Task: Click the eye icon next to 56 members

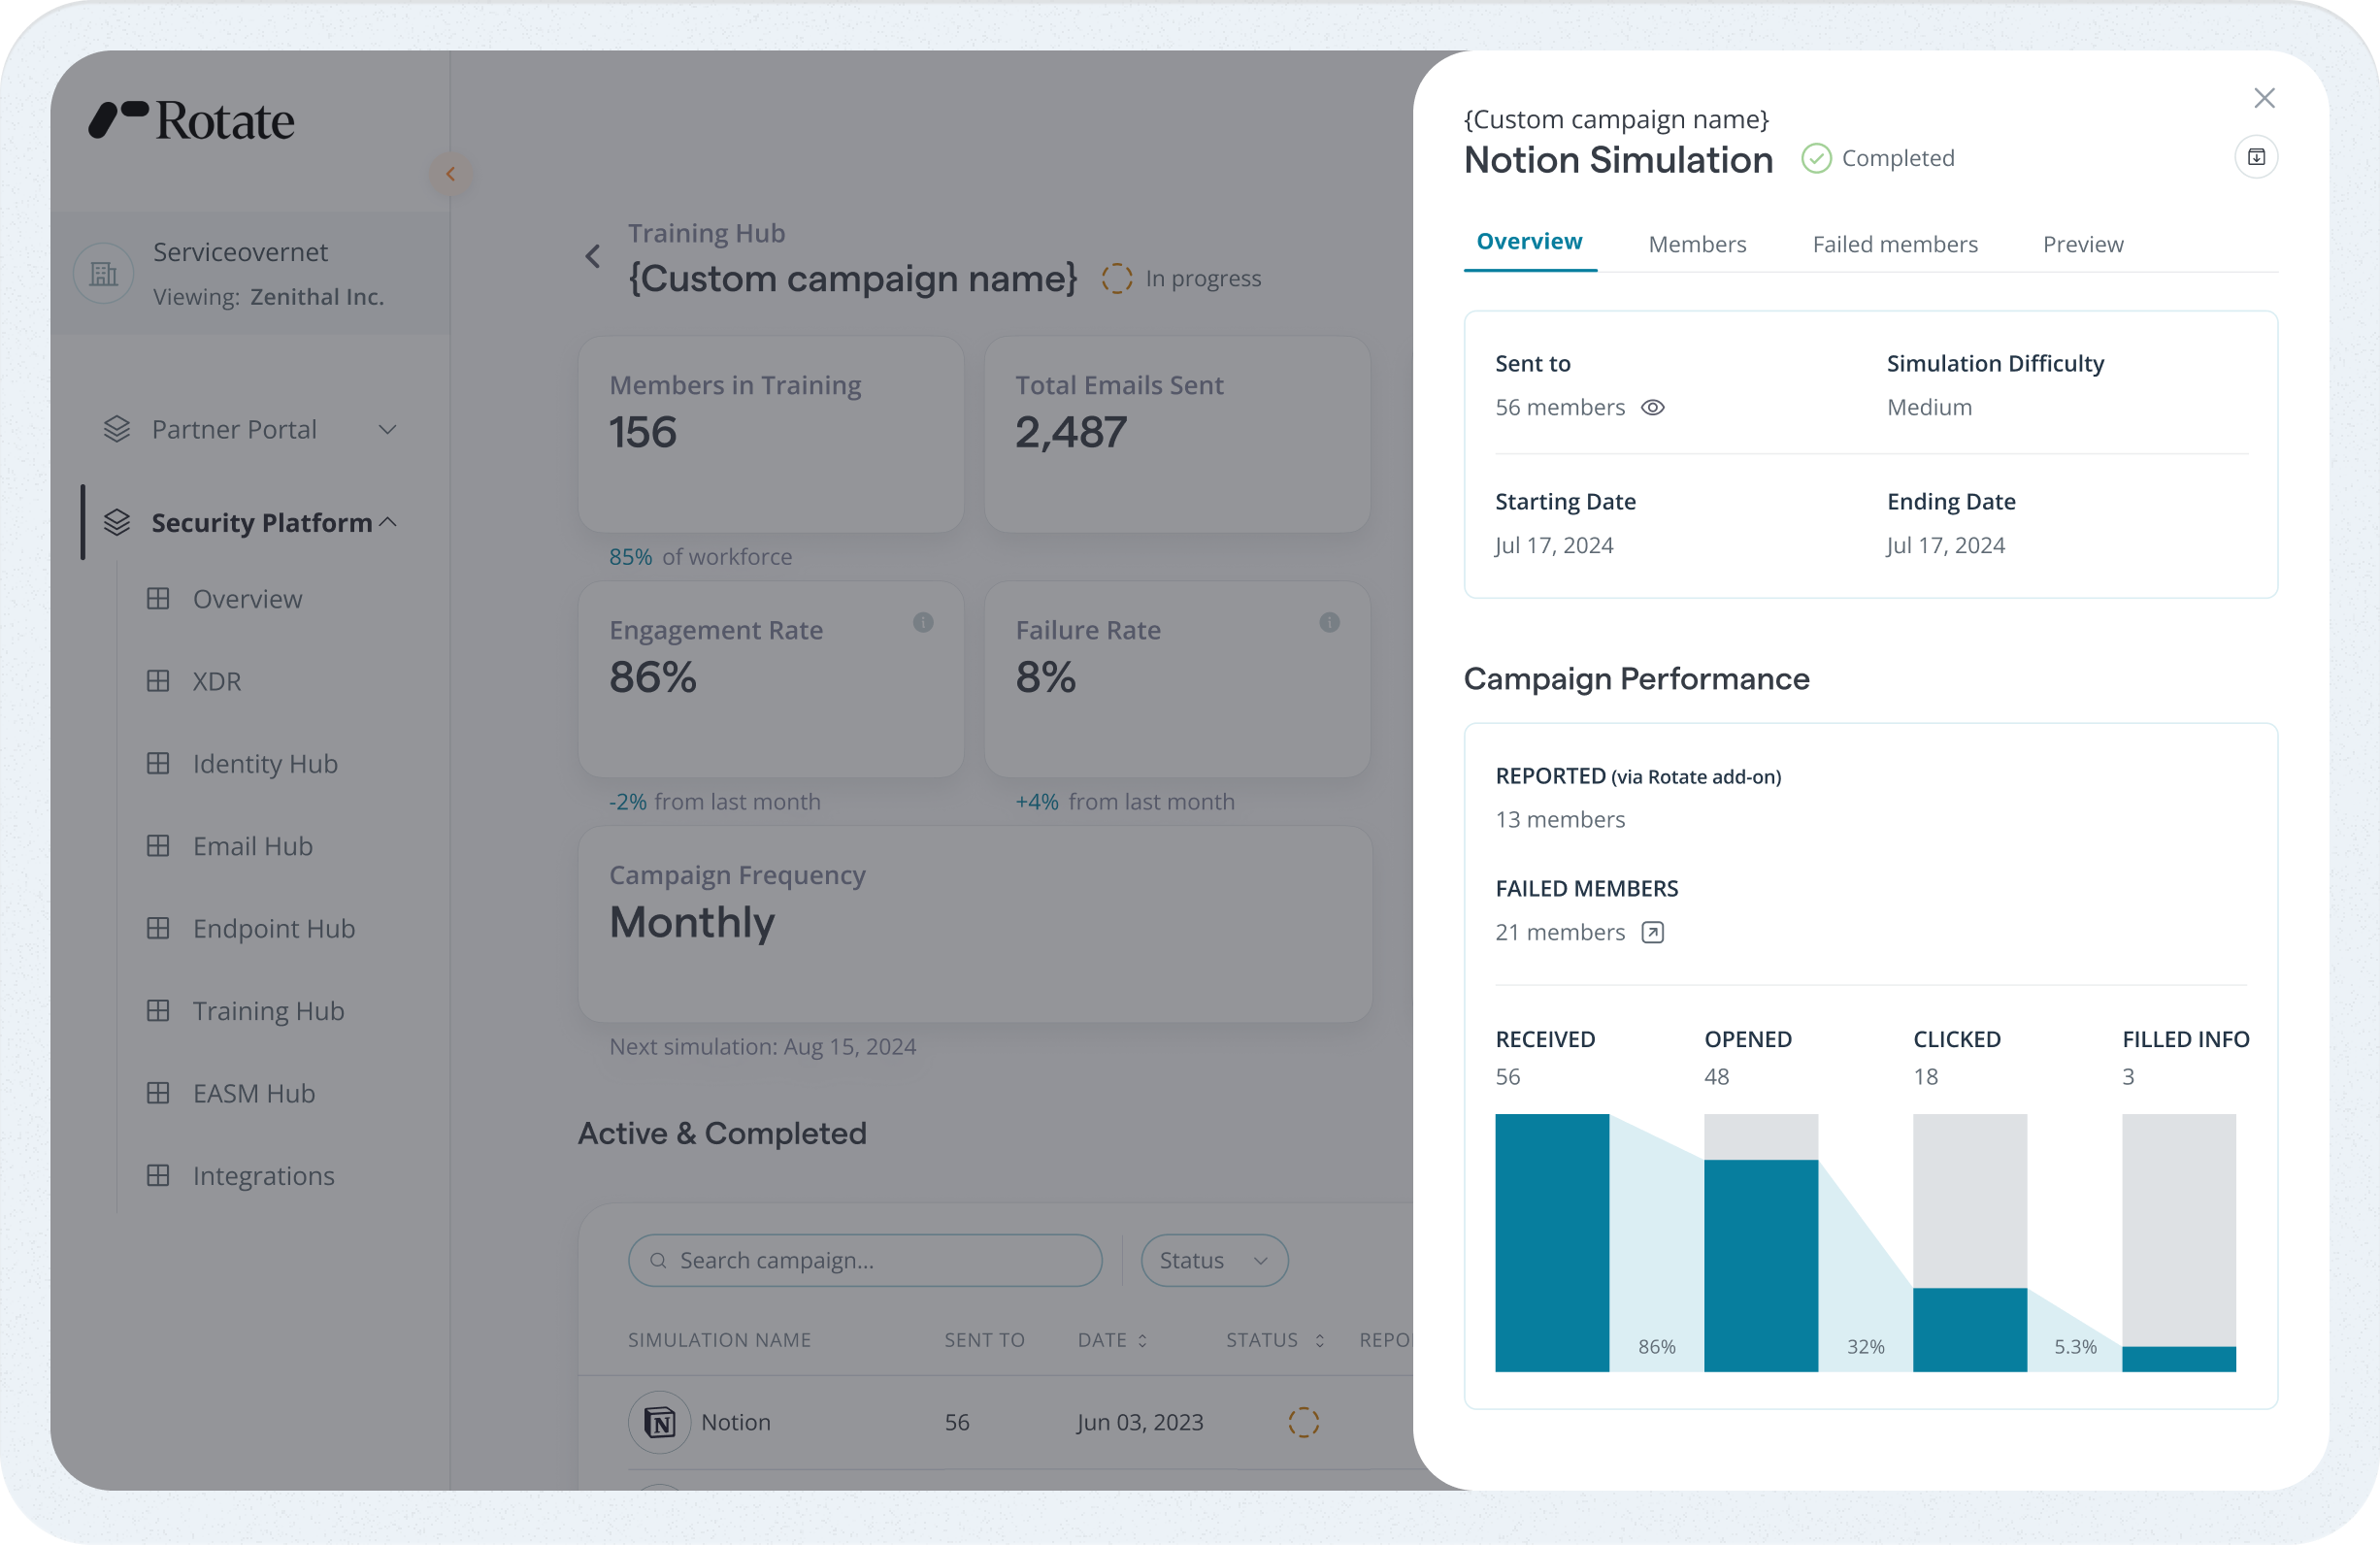Action: [1652, 408]
